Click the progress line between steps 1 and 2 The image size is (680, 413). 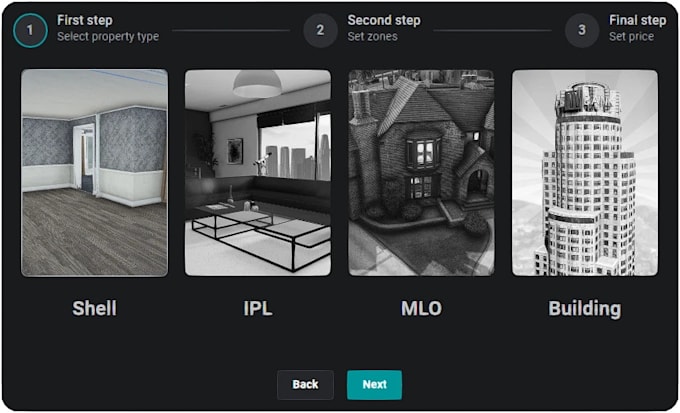(x=231, y=30)
